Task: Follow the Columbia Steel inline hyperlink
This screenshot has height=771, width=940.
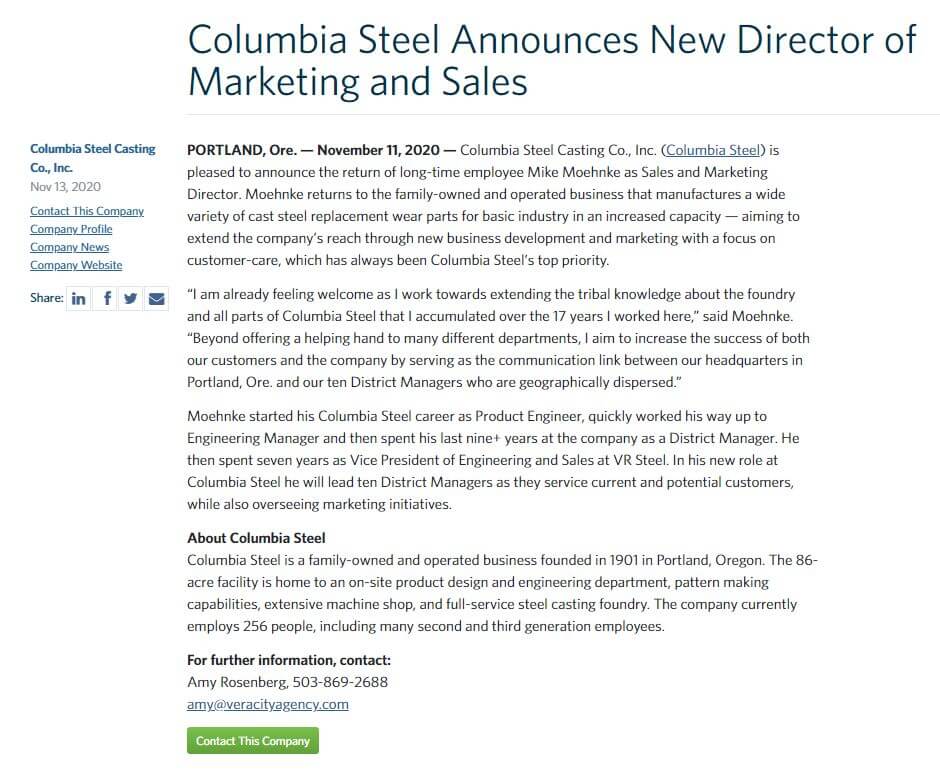Action: tap(713, 150)
